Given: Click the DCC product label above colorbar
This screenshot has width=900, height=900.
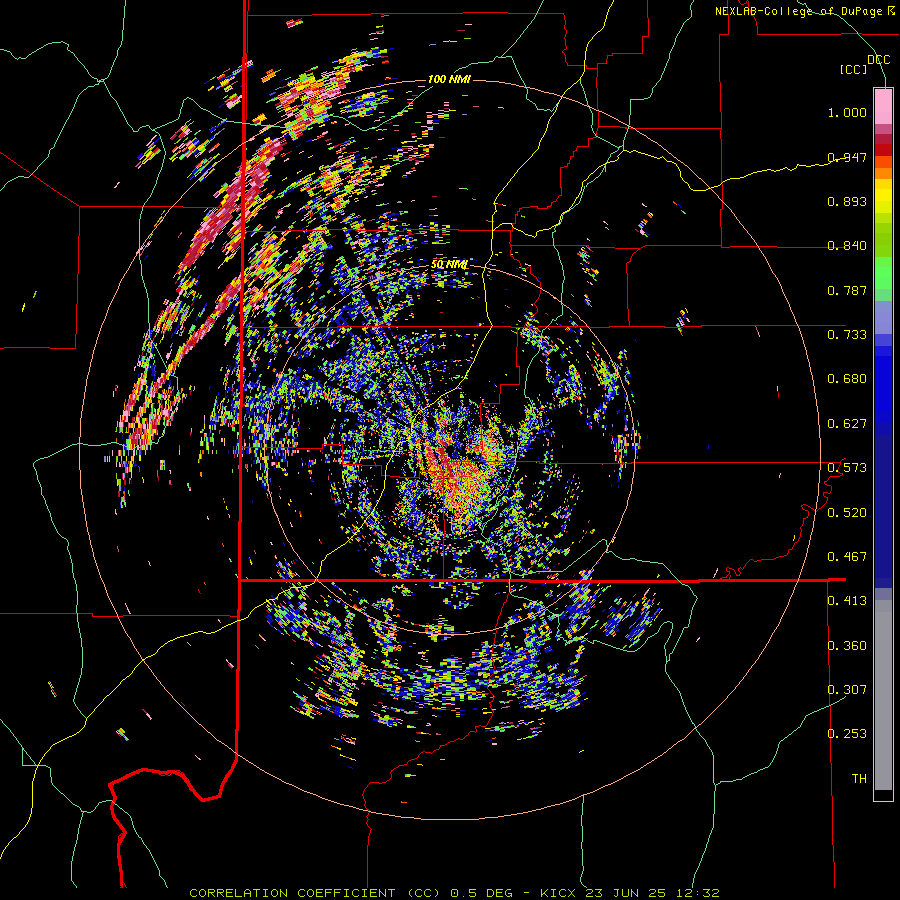Looking at the screenshot, I should coord(878,60).
